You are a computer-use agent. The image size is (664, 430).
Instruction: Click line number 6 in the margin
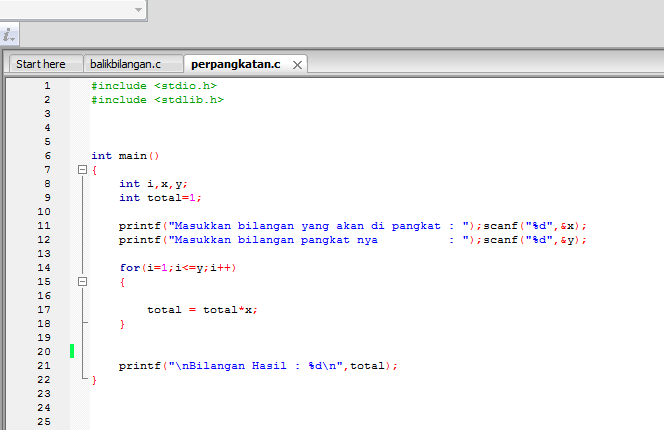[47, 156]
